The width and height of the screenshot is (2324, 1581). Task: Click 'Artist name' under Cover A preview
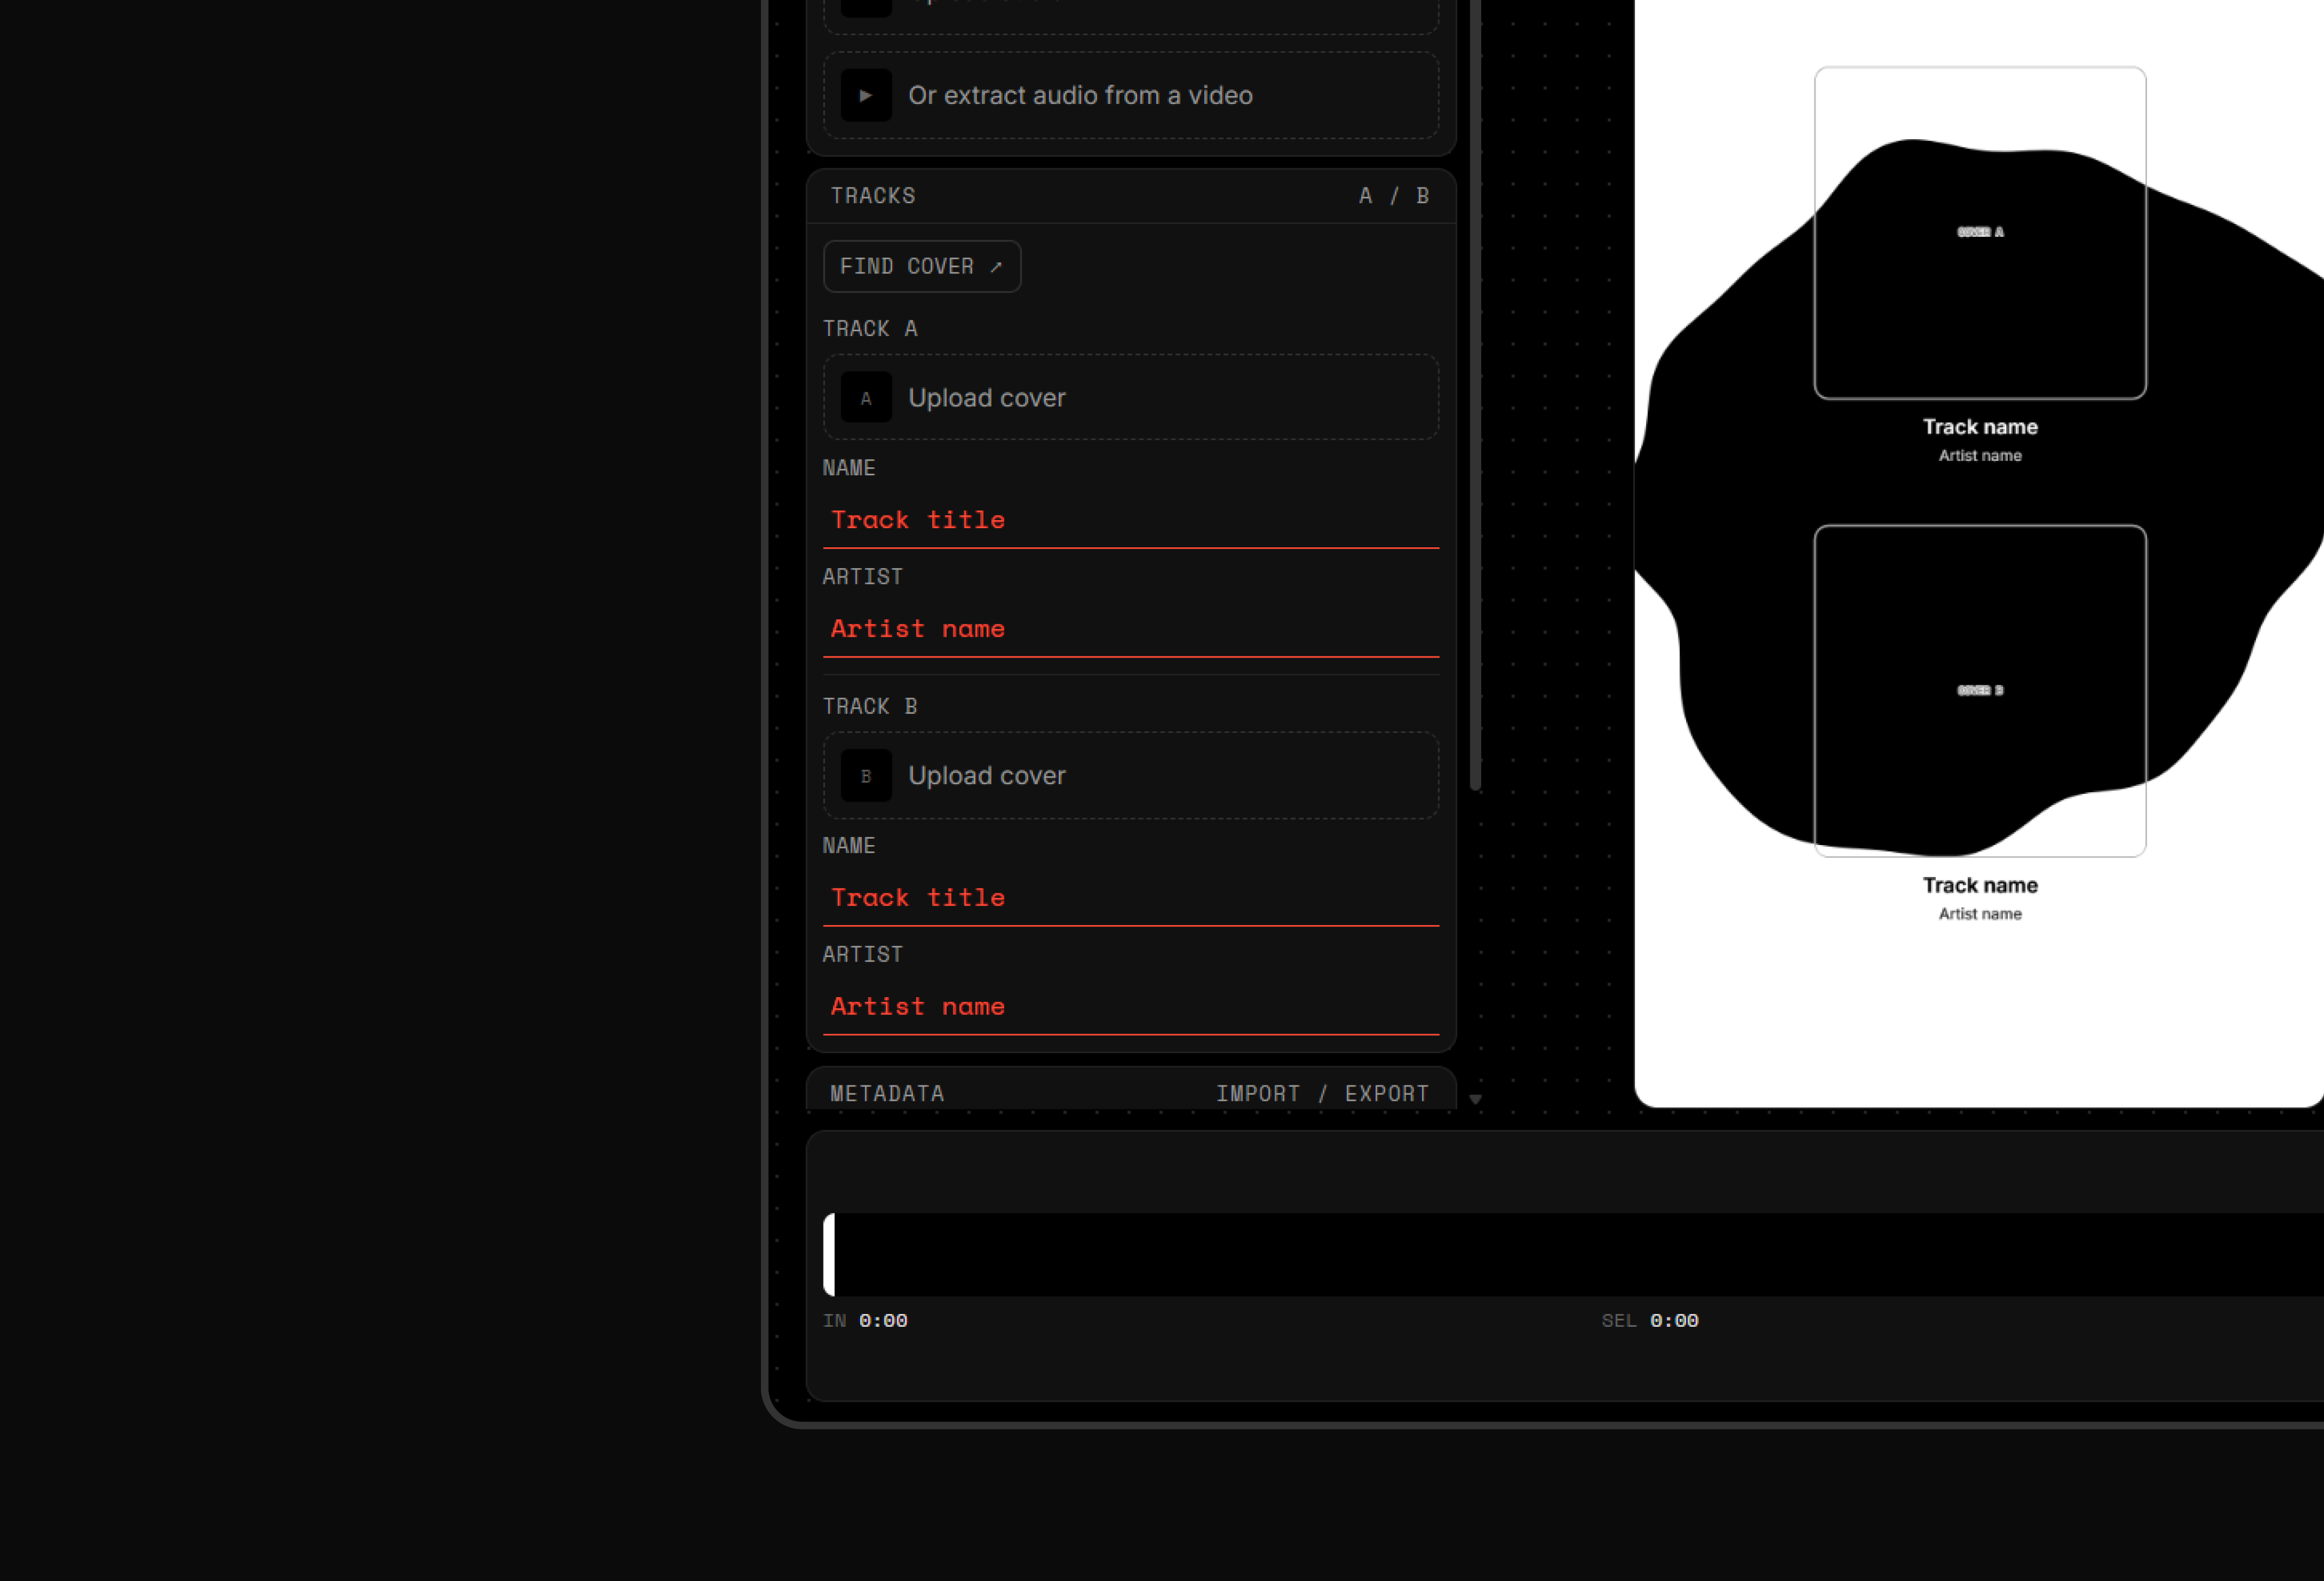(1980, 456)
